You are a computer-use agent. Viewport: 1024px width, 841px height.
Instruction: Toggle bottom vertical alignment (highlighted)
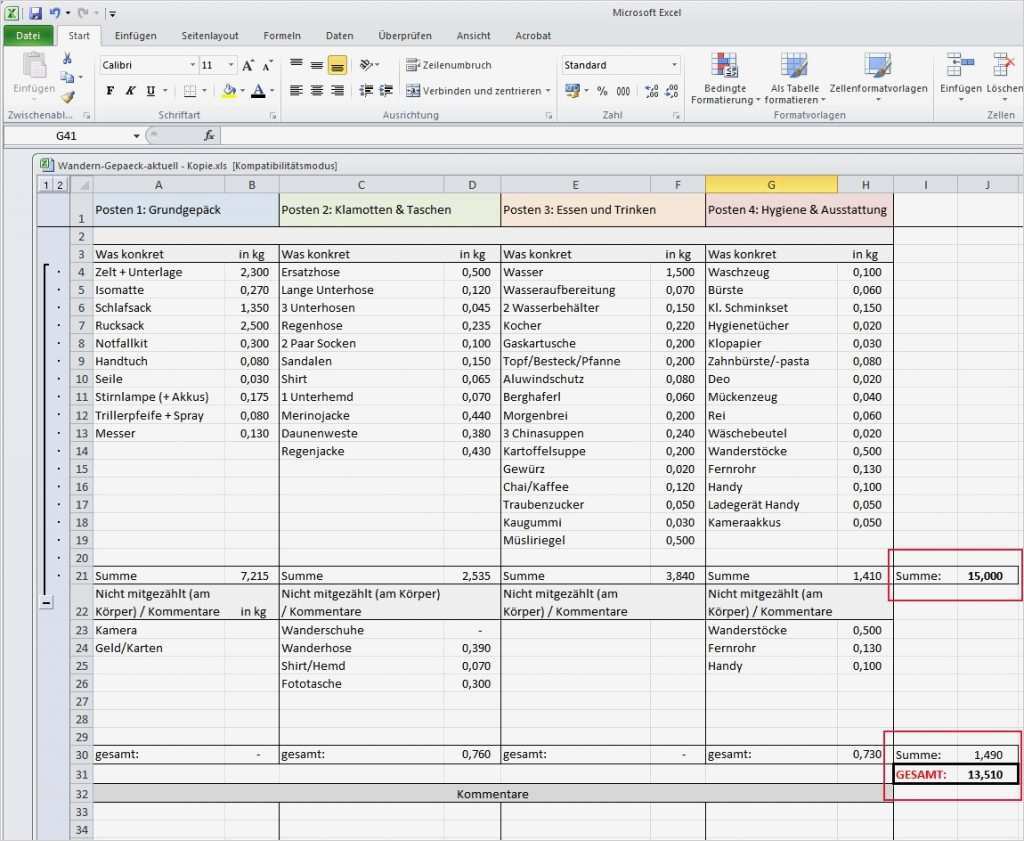pyautogui.click(x=337, y=65)
